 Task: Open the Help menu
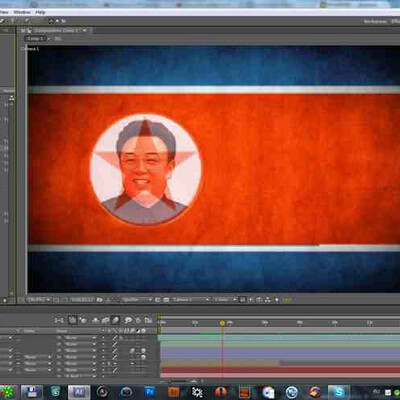[40, 12]
